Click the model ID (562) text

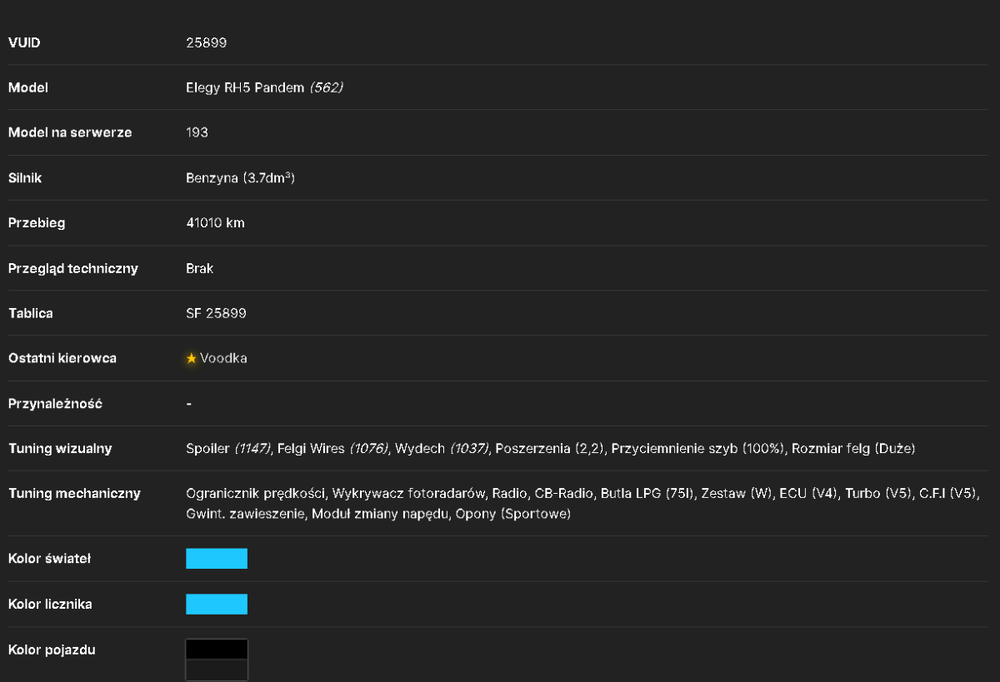327,88
